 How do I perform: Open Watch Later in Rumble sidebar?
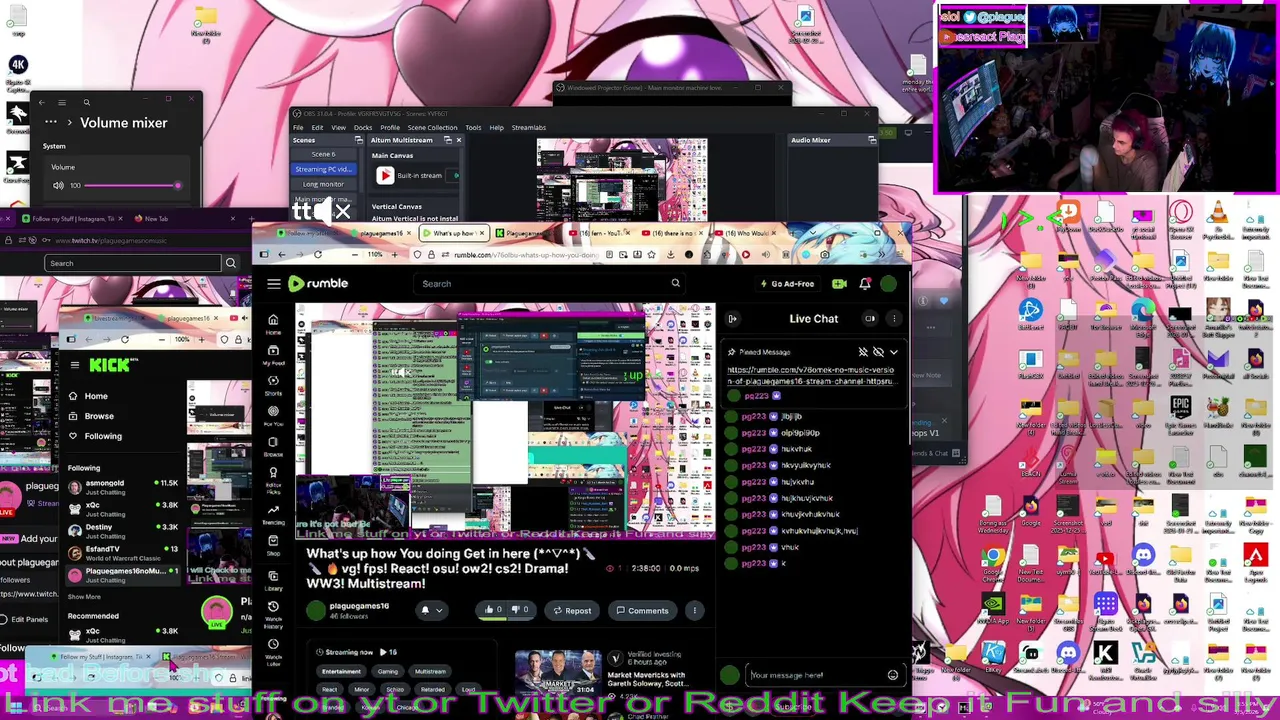272,652
